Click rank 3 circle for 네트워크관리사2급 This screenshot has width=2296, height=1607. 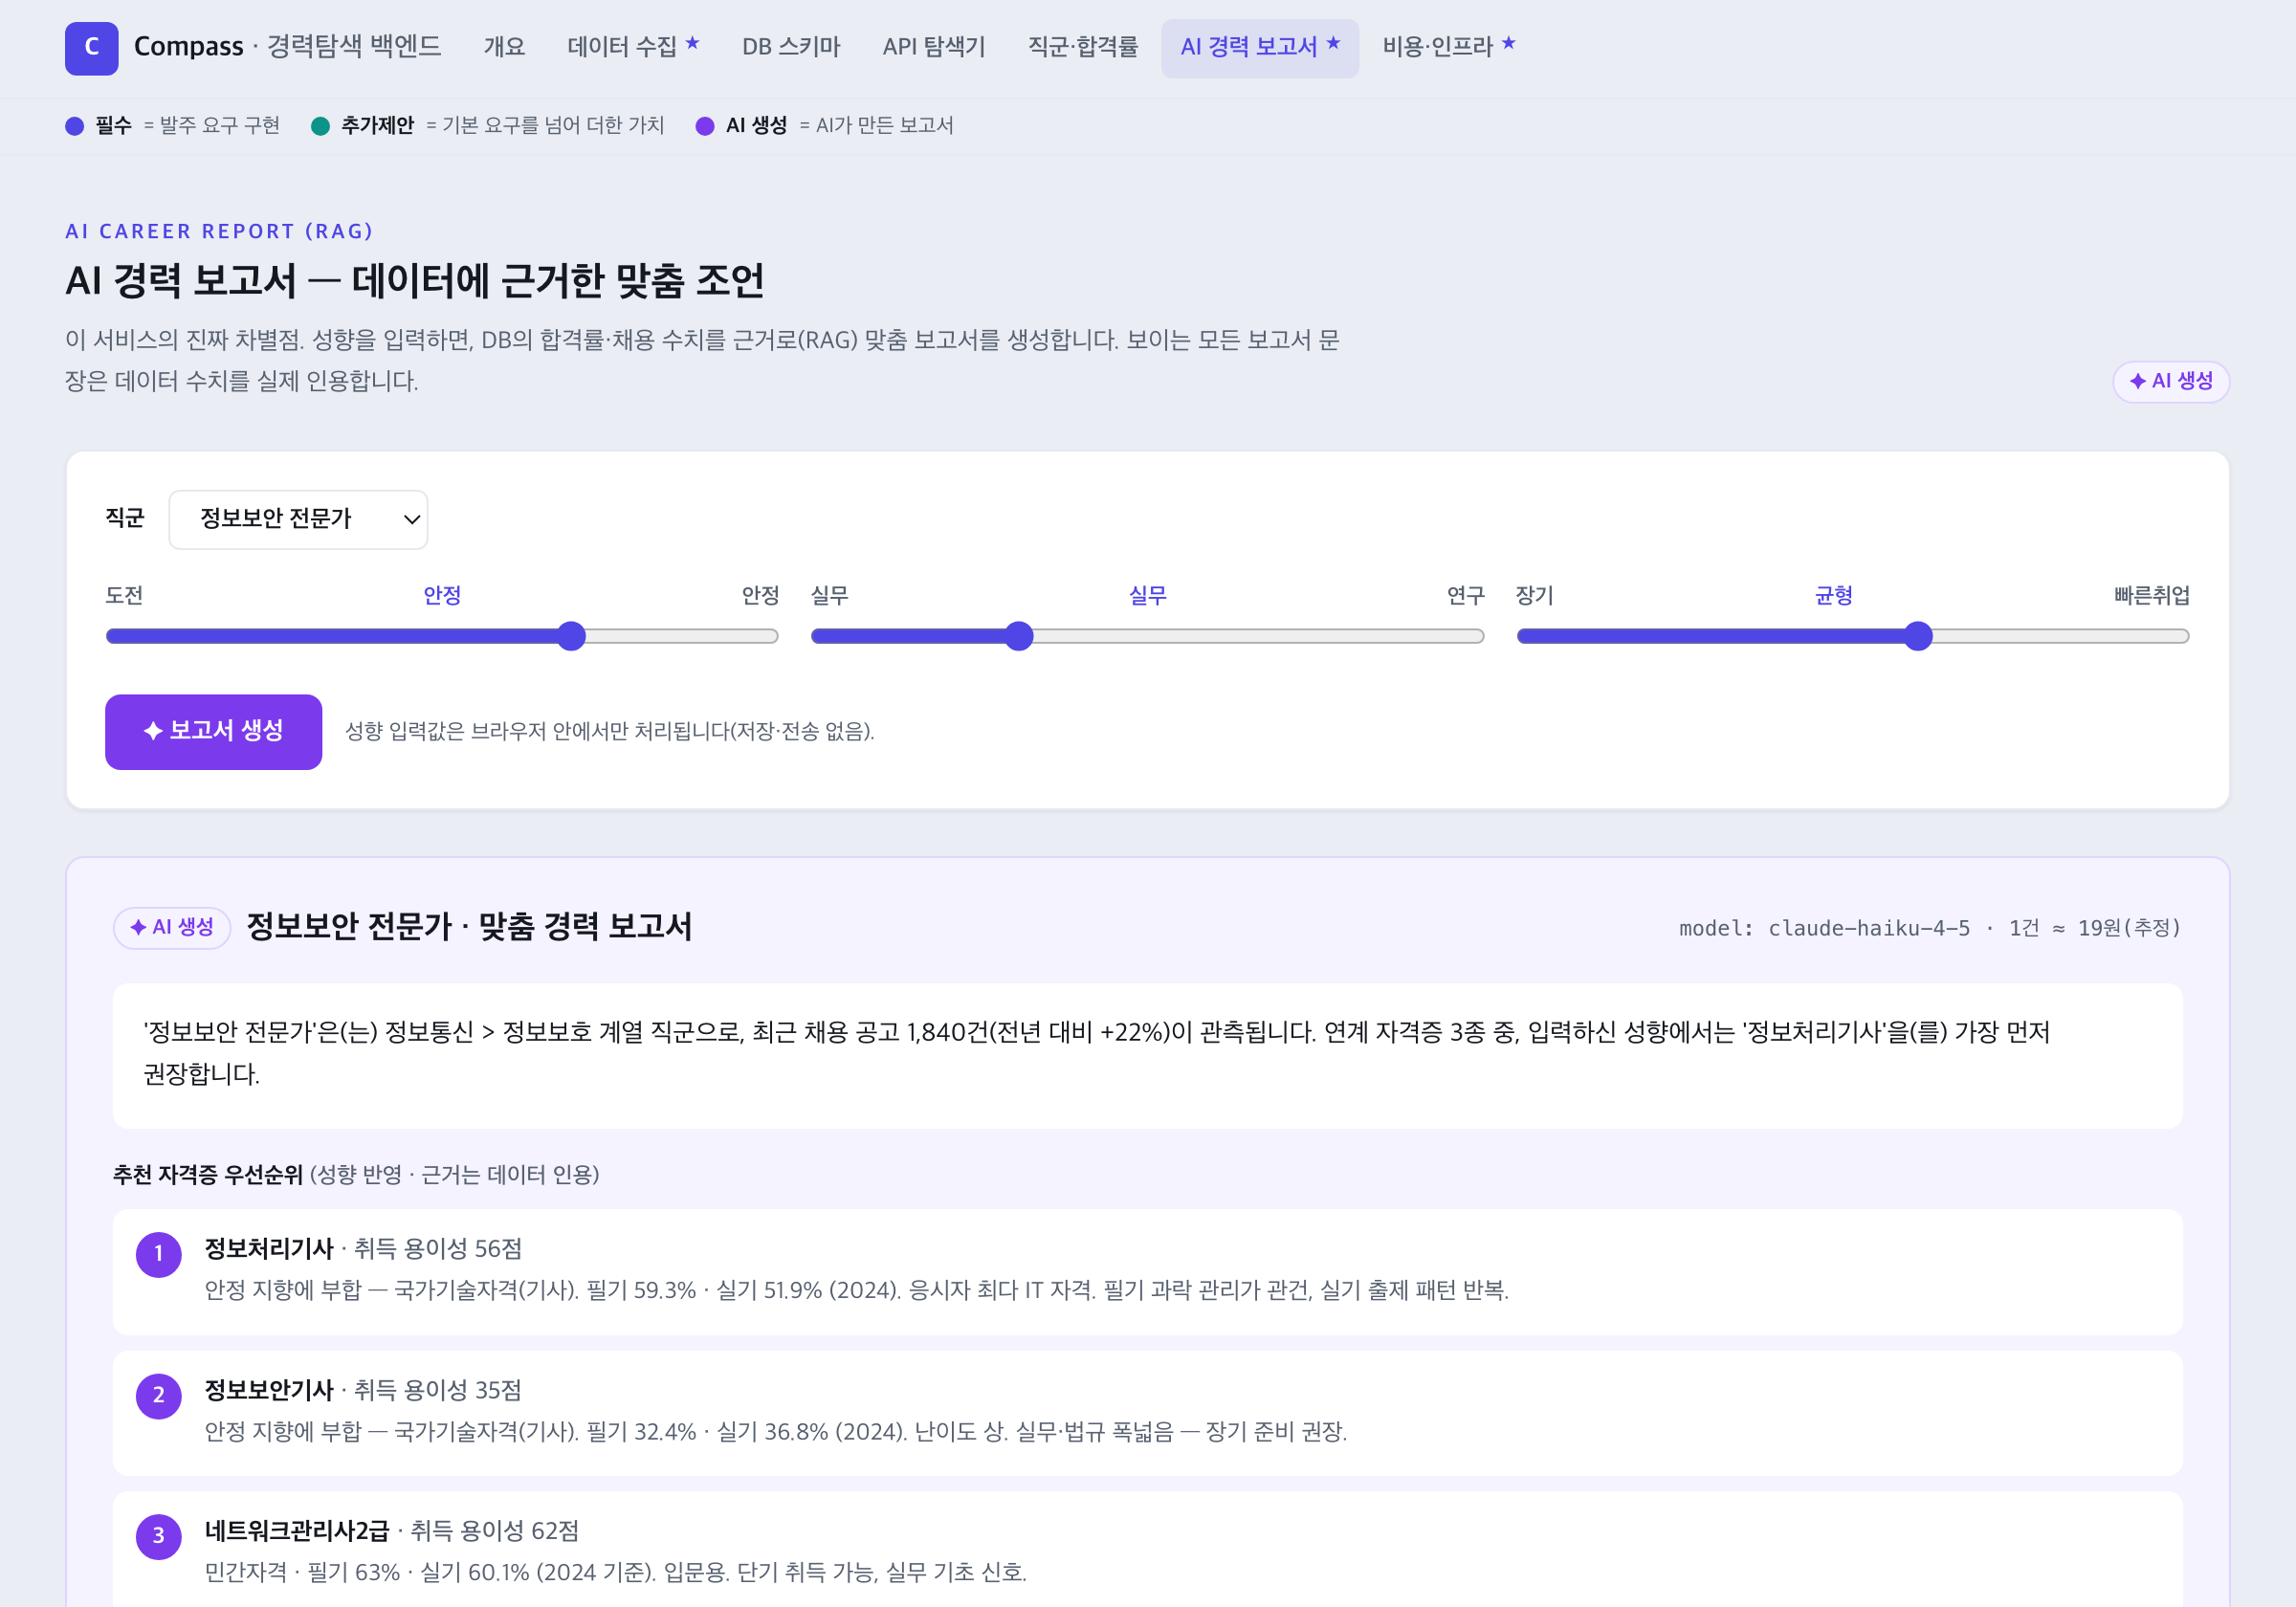pos(158,1536)
